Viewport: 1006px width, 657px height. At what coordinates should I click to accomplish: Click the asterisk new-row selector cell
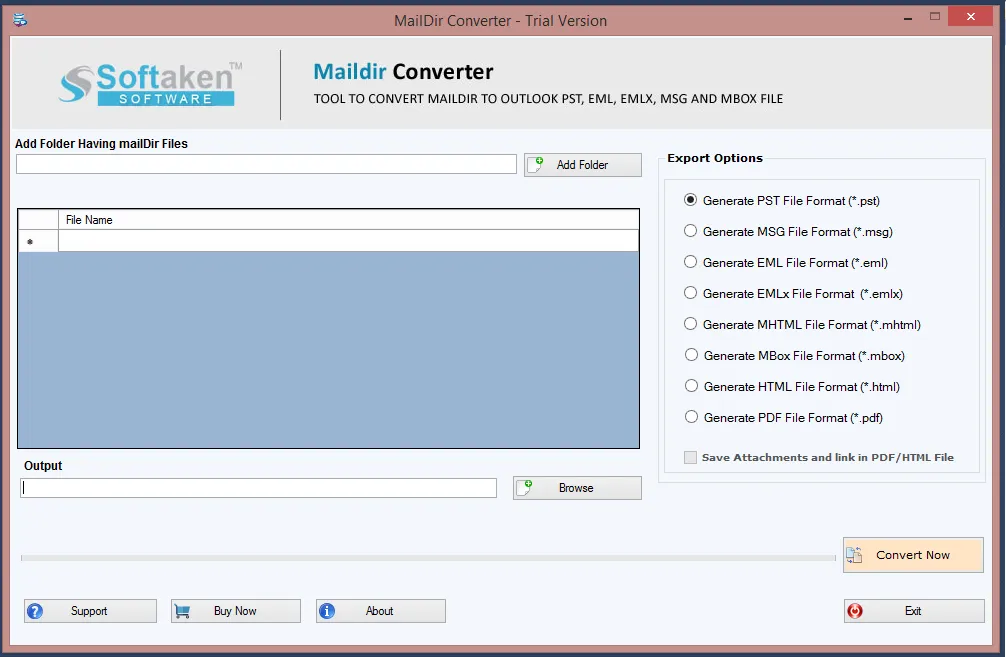pyautogui.click(x=38, y=241)
